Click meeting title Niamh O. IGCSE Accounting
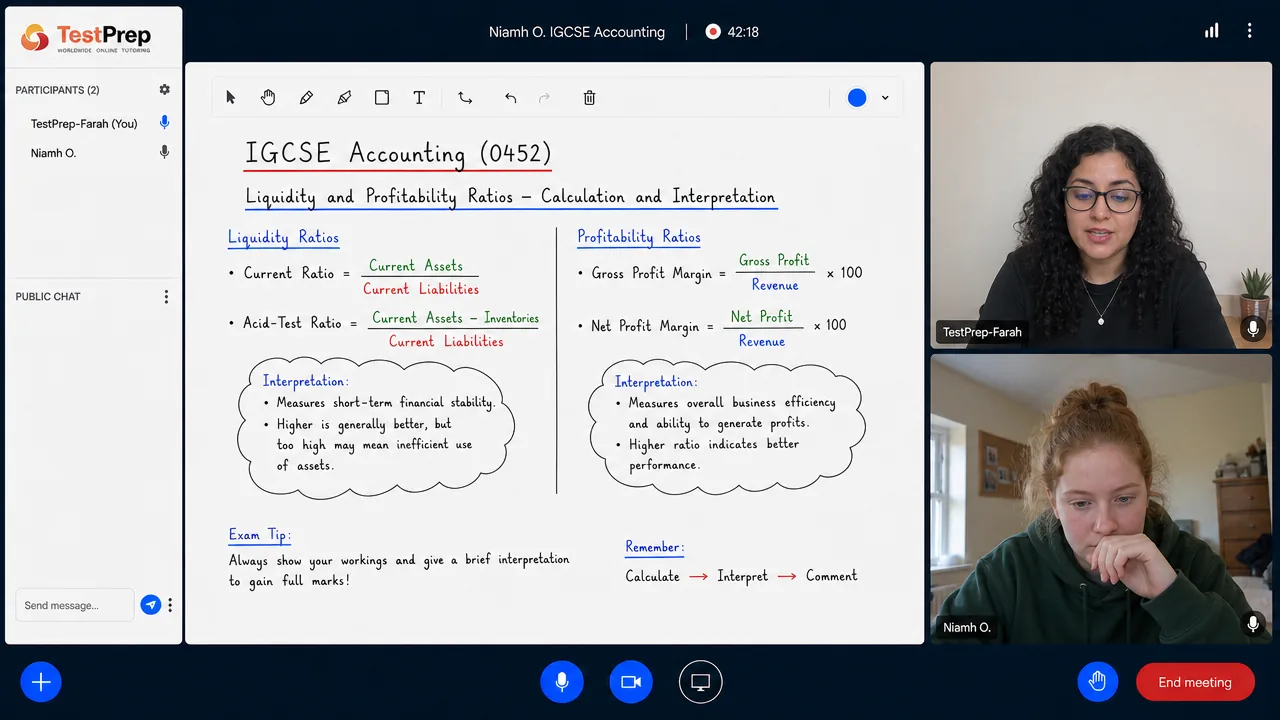Image resolution: width=1280 pixels, height=720 pixels. pyautogui.click(x=577, y=32)
